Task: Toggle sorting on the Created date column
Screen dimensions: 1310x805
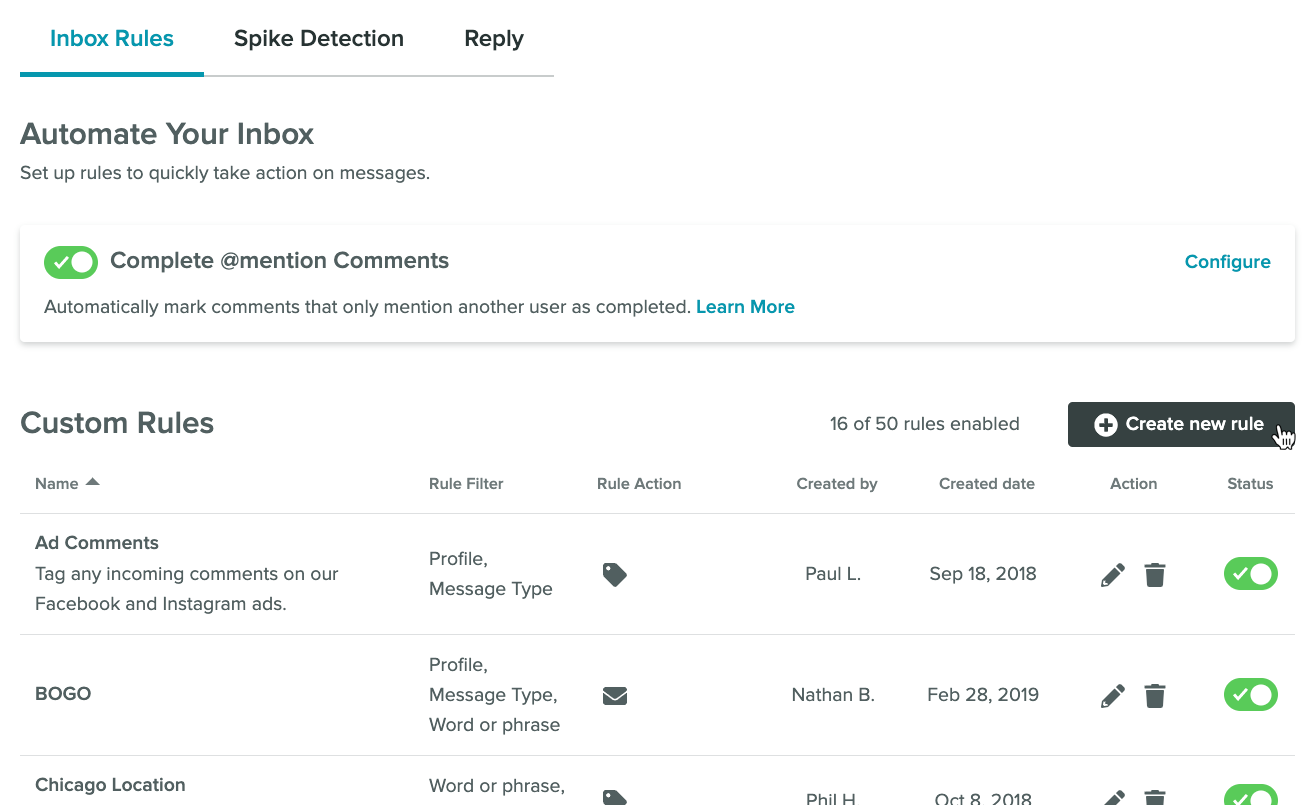Action: tap(986, 483)
